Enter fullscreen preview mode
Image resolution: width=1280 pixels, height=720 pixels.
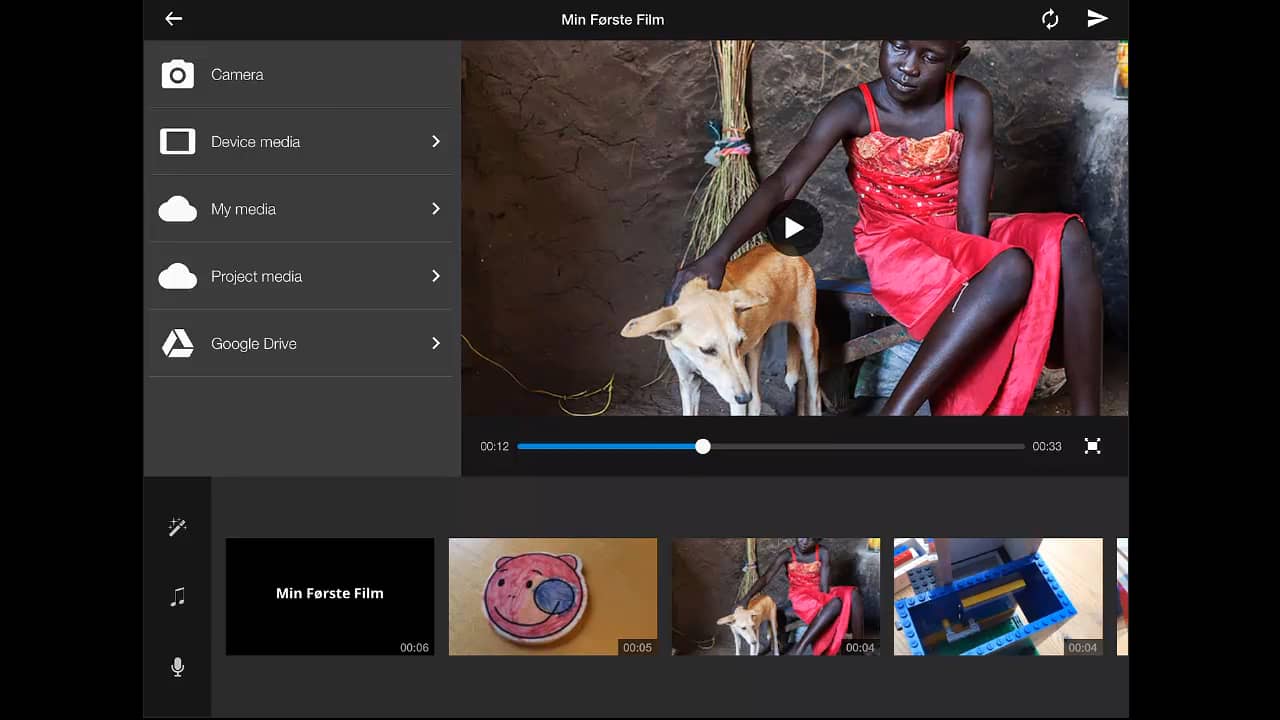coord(1092,446)
